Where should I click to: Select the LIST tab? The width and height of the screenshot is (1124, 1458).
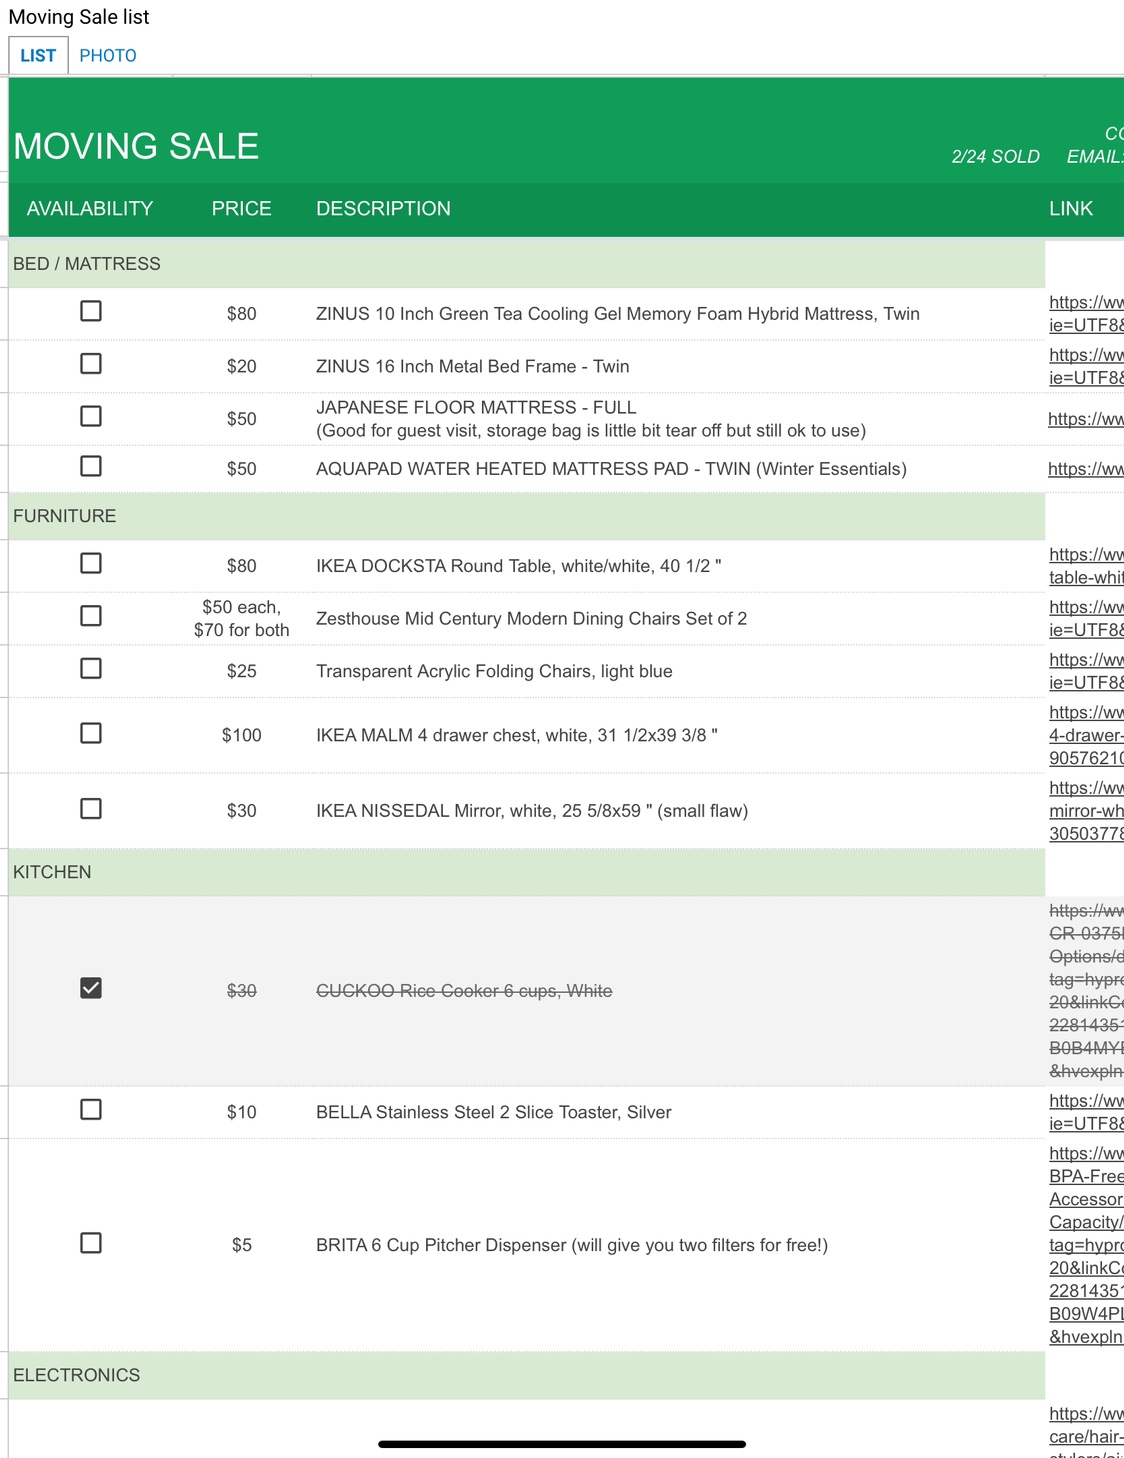(38, 56)
